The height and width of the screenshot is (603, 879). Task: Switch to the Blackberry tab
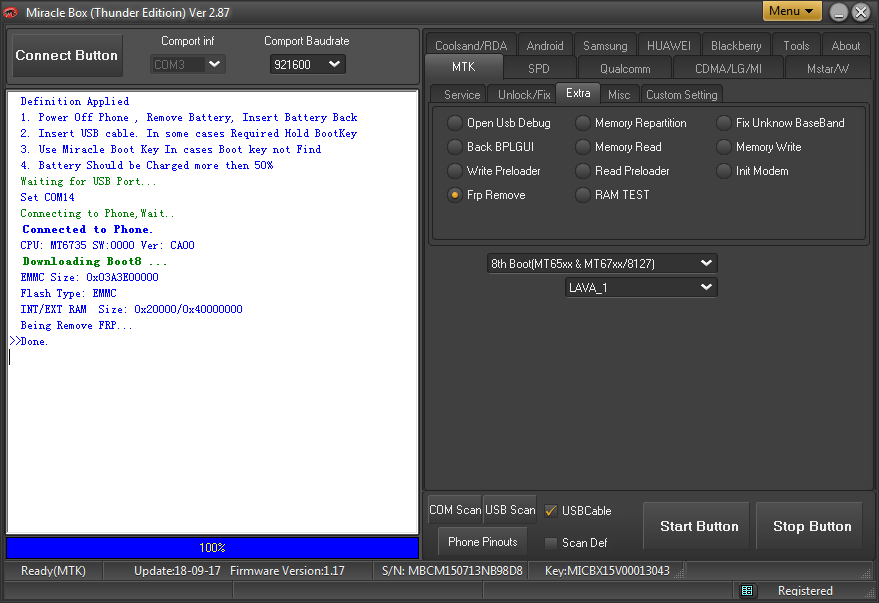736,45
